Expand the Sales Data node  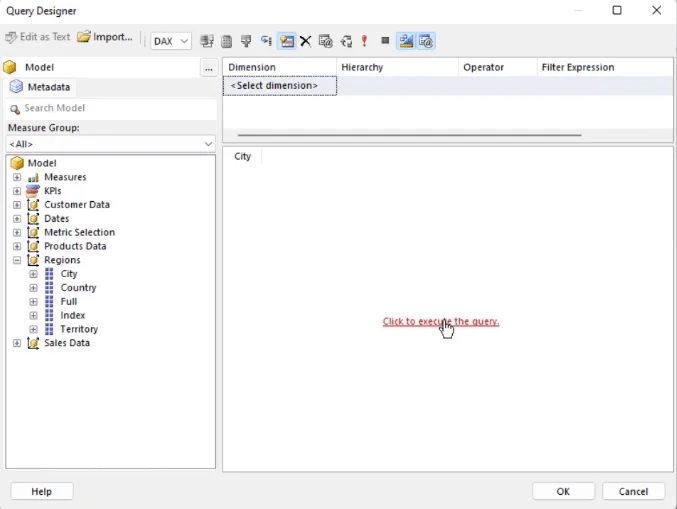(x=17, y=343)
